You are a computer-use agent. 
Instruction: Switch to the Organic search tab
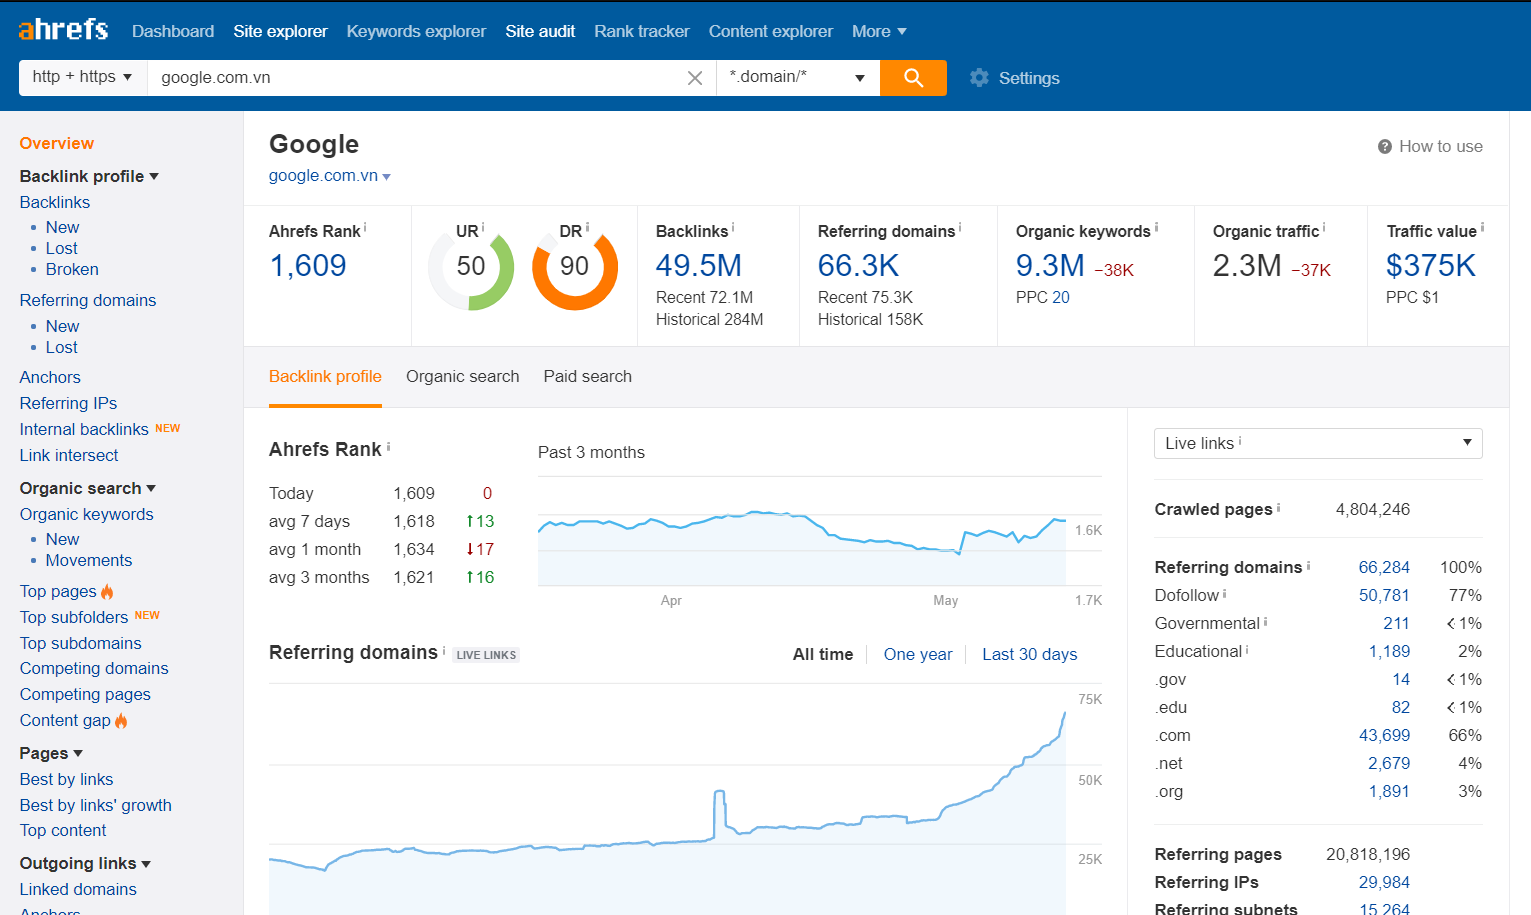[x=462, y=377]
